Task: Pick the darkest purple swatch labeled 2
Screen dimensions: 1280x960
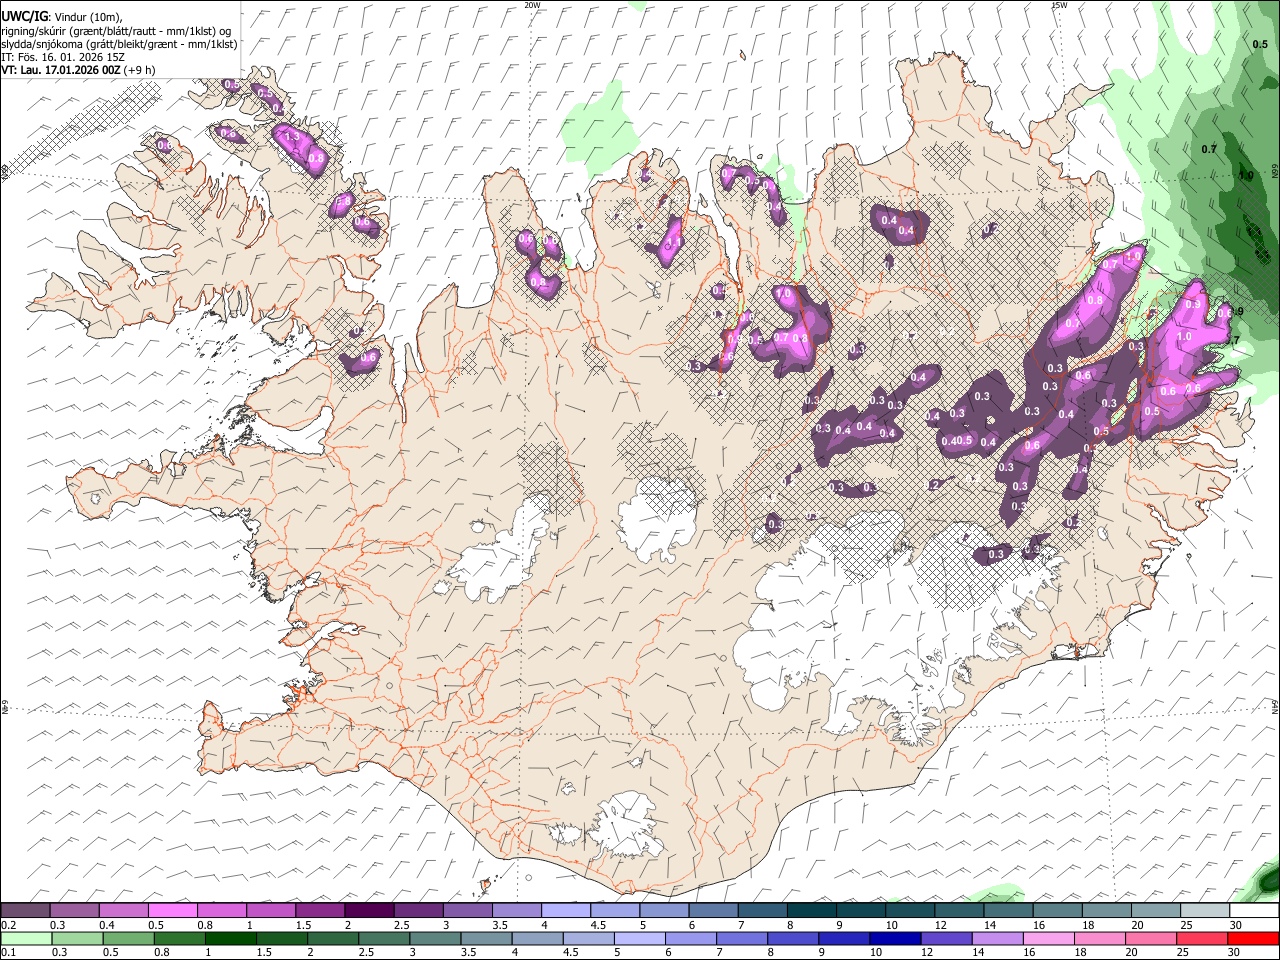Action: pos(368,910)
